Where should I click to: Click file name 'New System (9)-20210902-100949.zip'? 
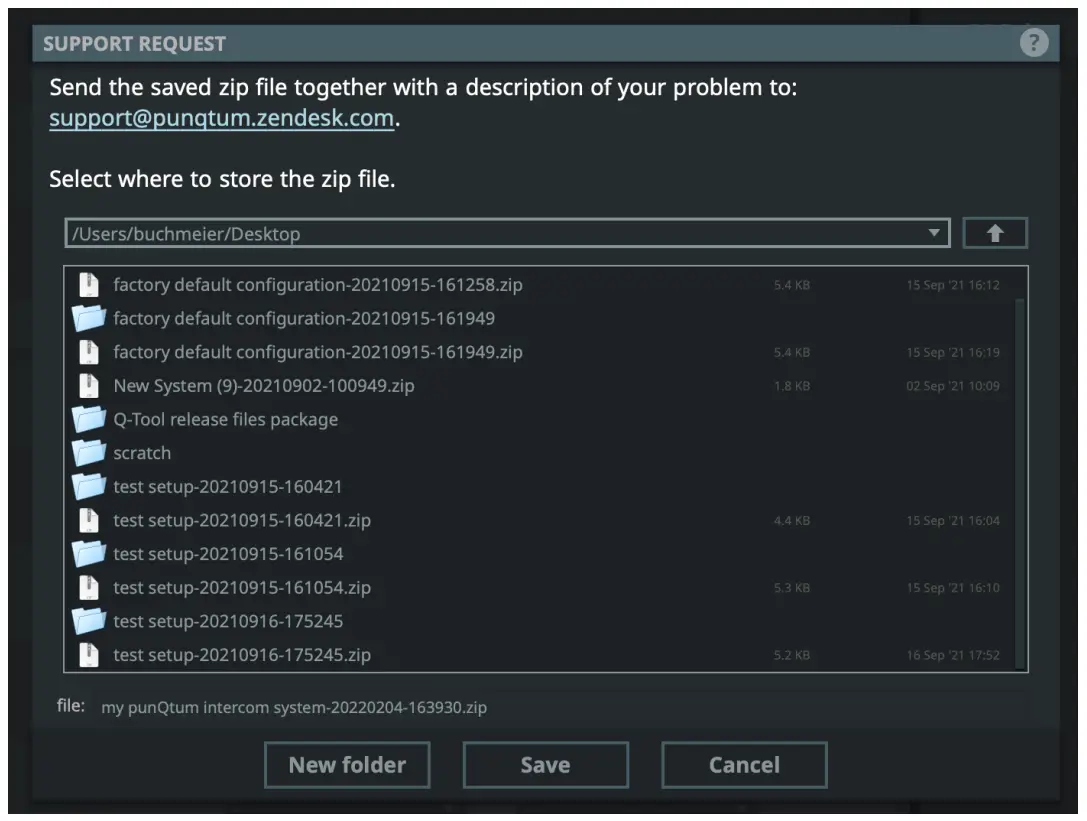point(264,386)
